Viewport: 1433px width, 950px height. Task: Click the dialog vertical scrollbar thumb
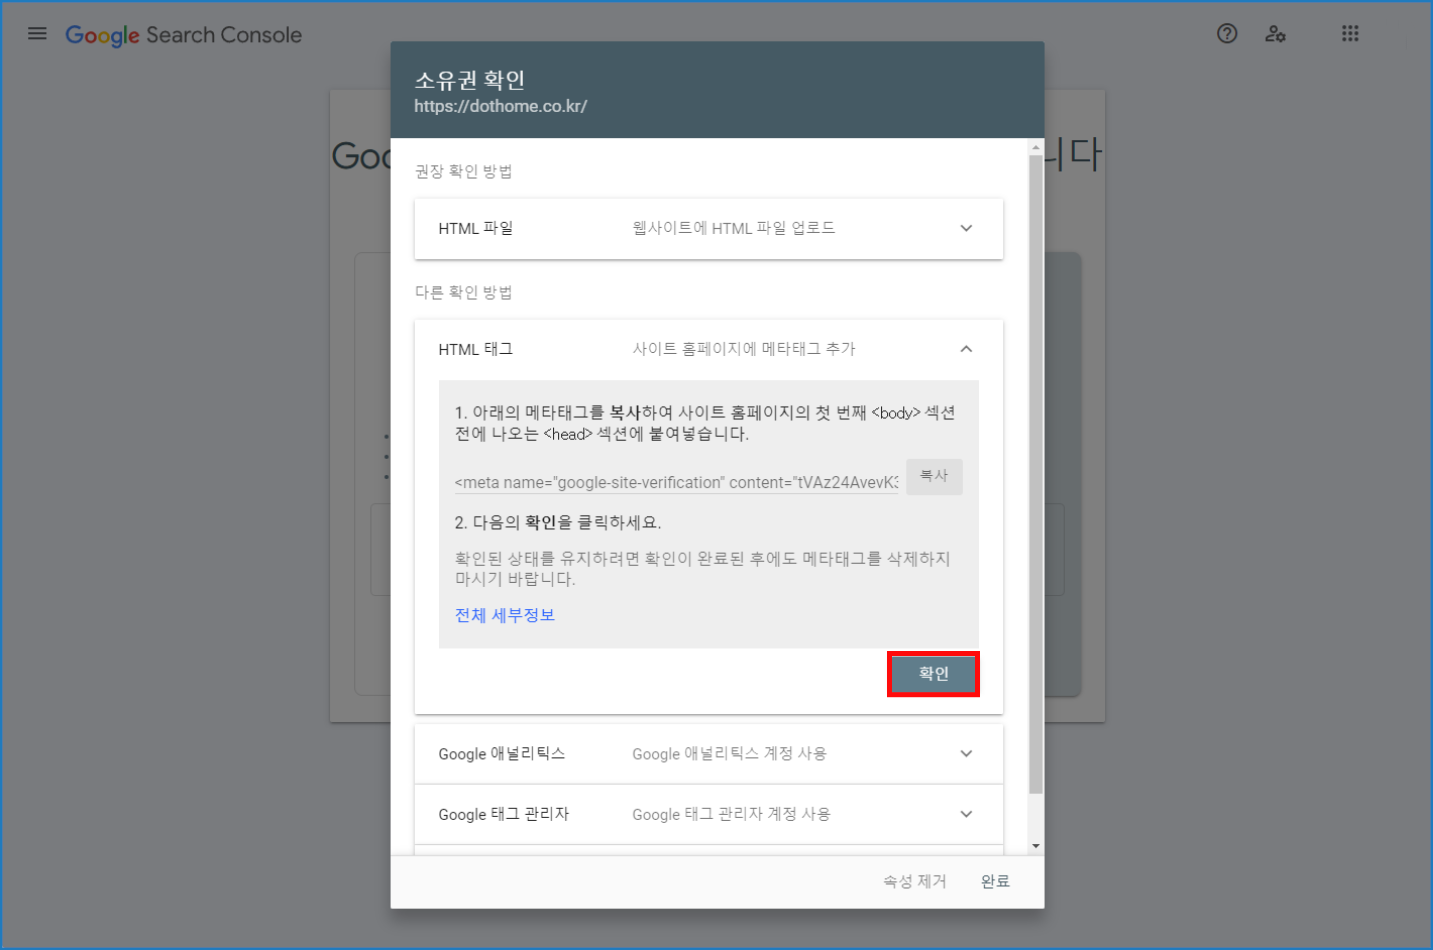1036,470
